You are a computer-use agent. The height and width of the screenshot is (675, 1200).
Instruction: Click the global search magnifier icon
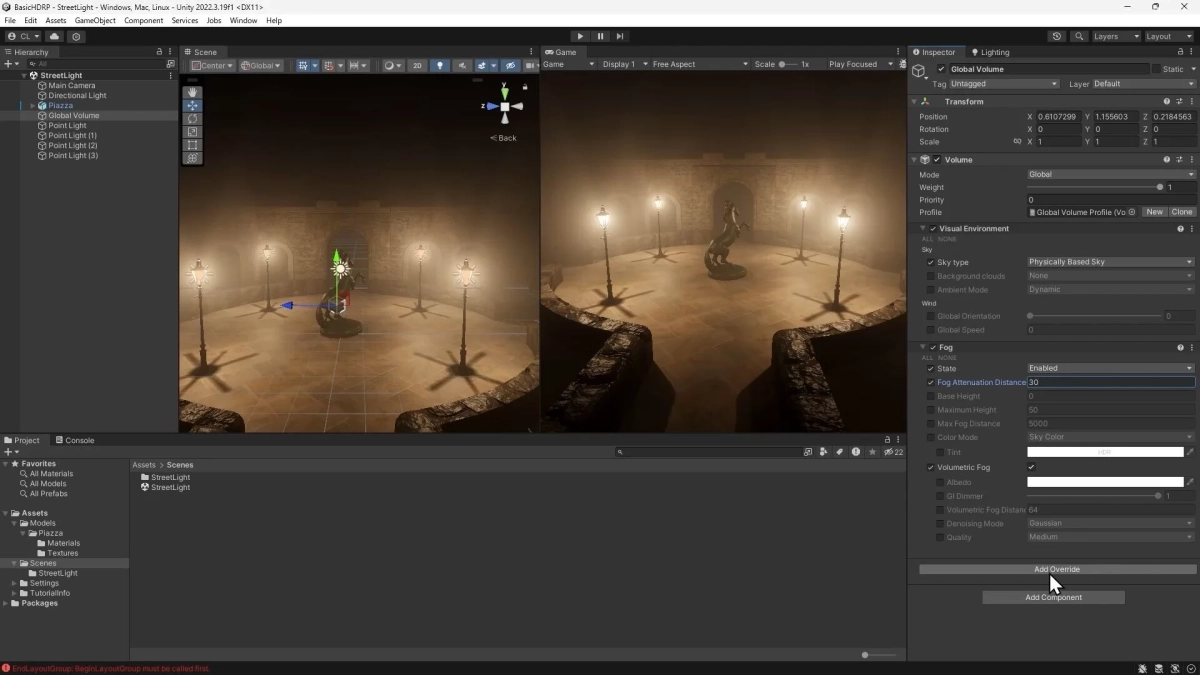point(1079,36)
